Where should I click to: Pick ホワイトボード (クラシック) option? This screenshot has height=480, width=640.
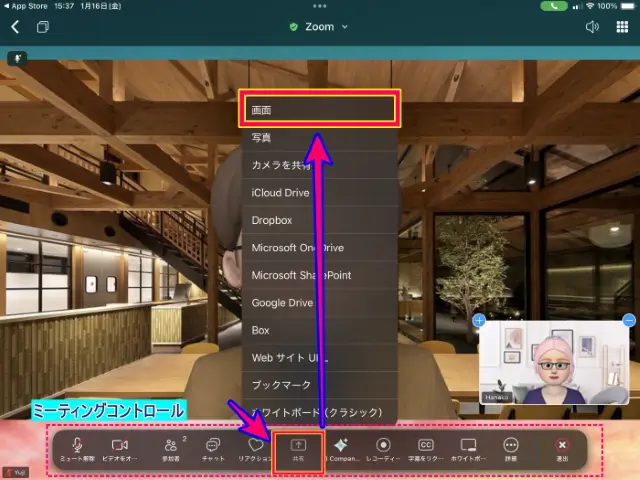(320, 412)
